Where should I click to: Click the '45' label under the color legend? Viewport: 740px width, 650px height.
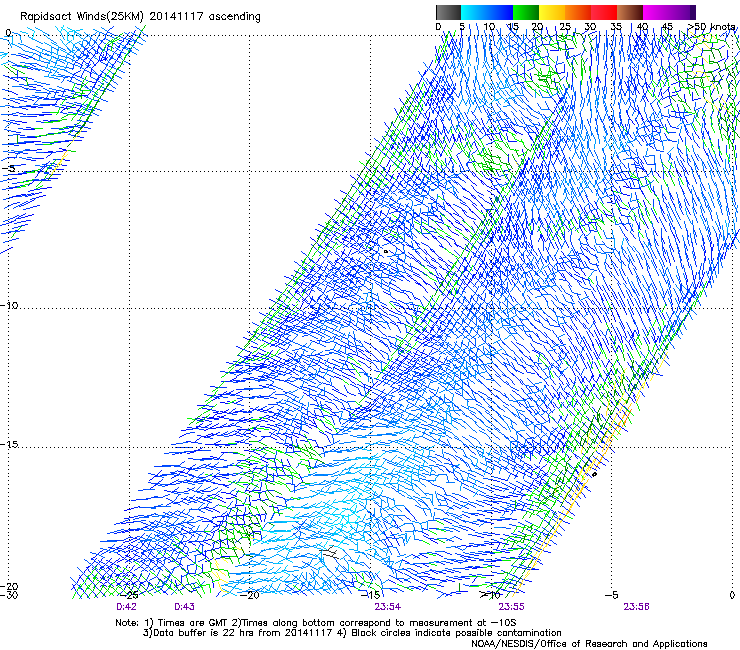point(667,27)
